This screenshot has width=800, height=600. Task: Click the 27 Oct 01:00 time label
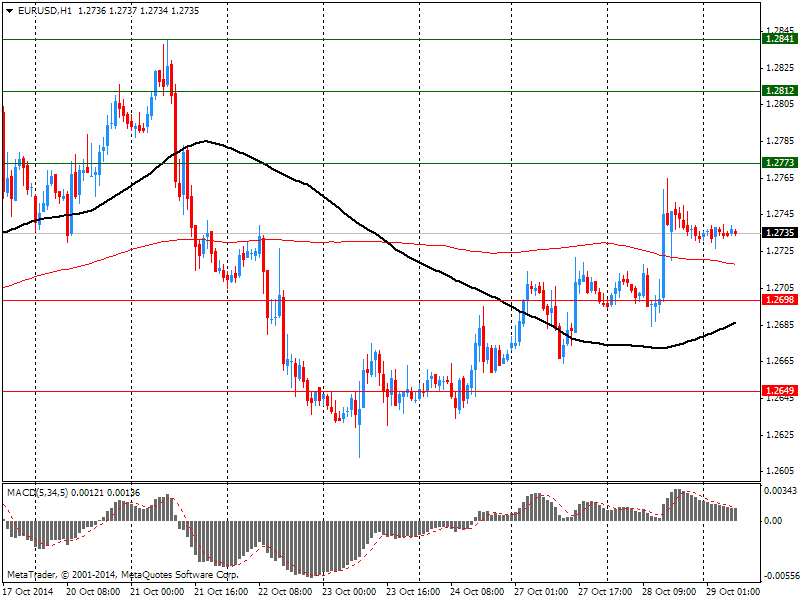(541, 592)
